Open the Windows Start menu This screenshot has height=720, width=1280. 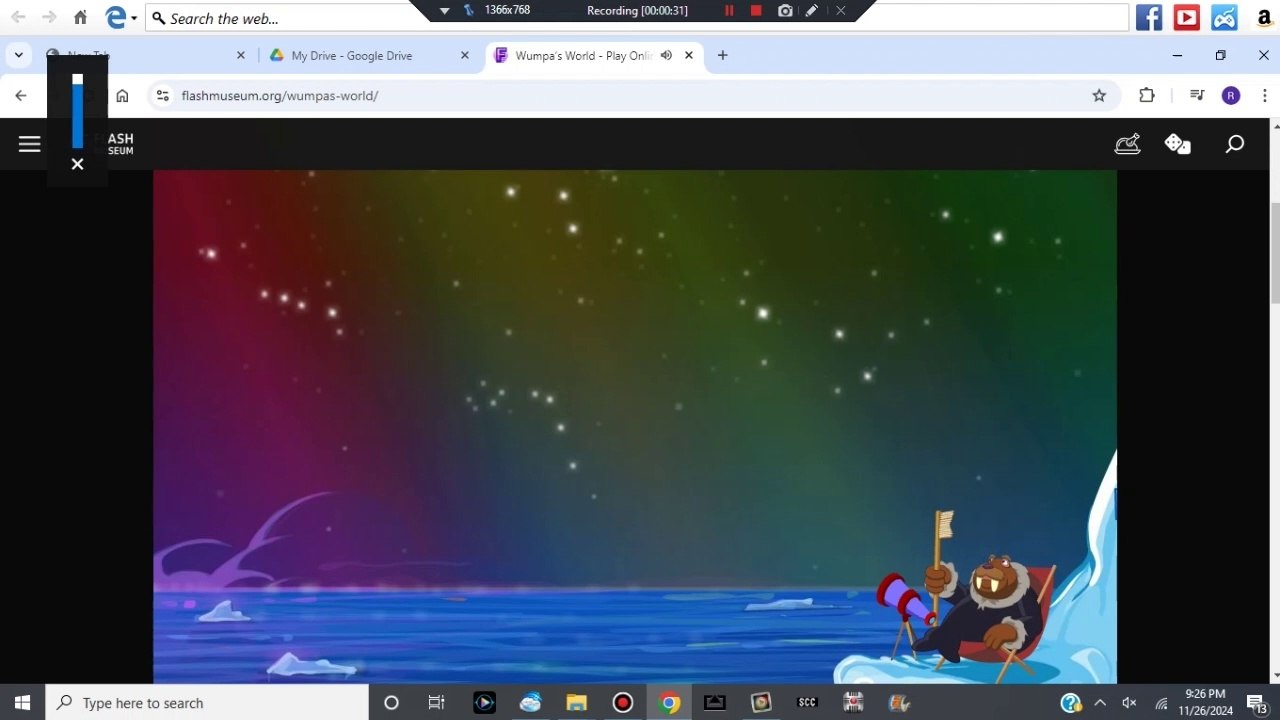[22, 703]
